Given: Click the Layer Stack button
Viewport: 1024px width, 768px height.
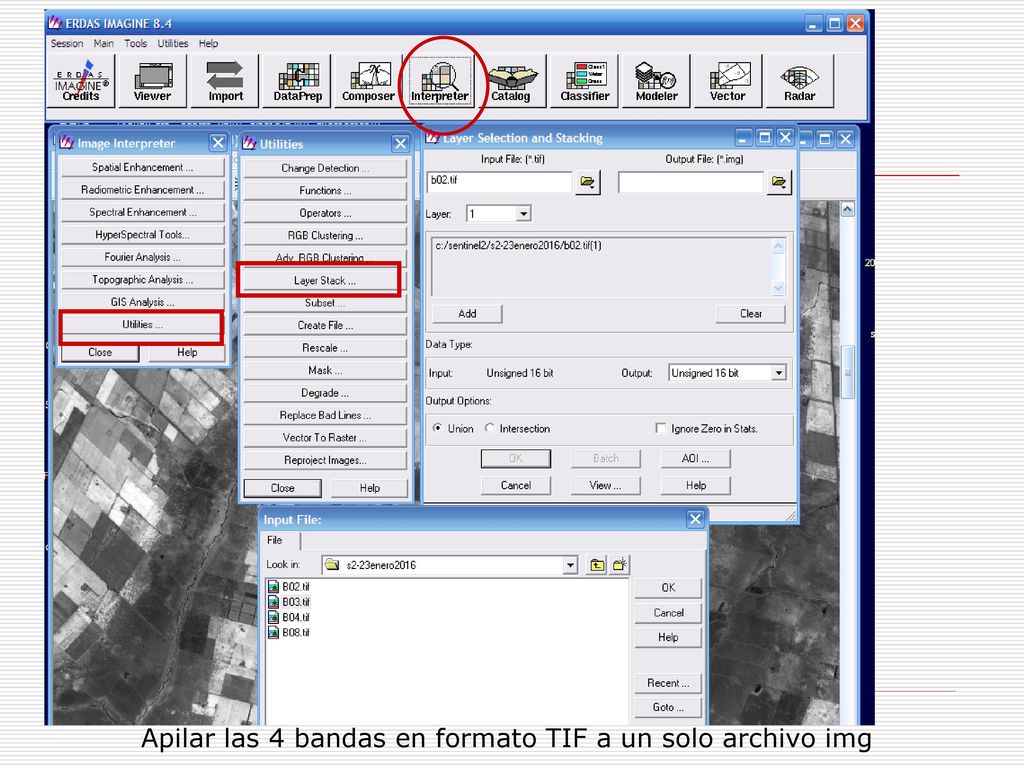Looking at the screenshot, I should coord(325,280).
